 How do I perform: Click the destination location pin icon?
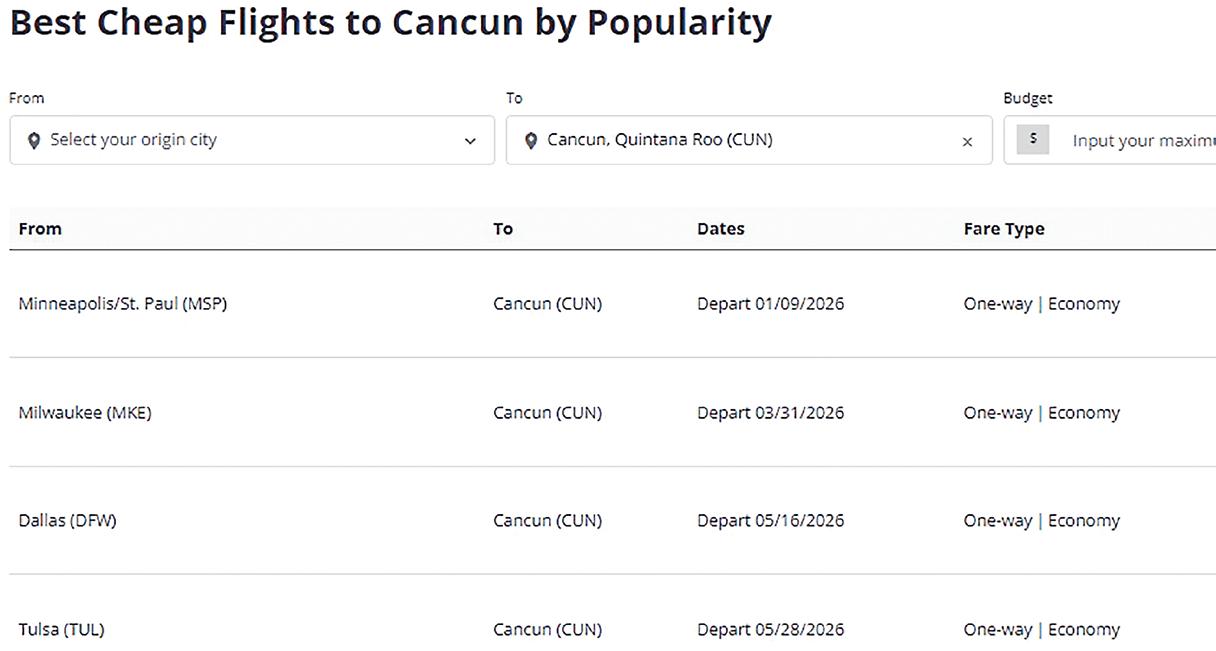pos(531,141)
